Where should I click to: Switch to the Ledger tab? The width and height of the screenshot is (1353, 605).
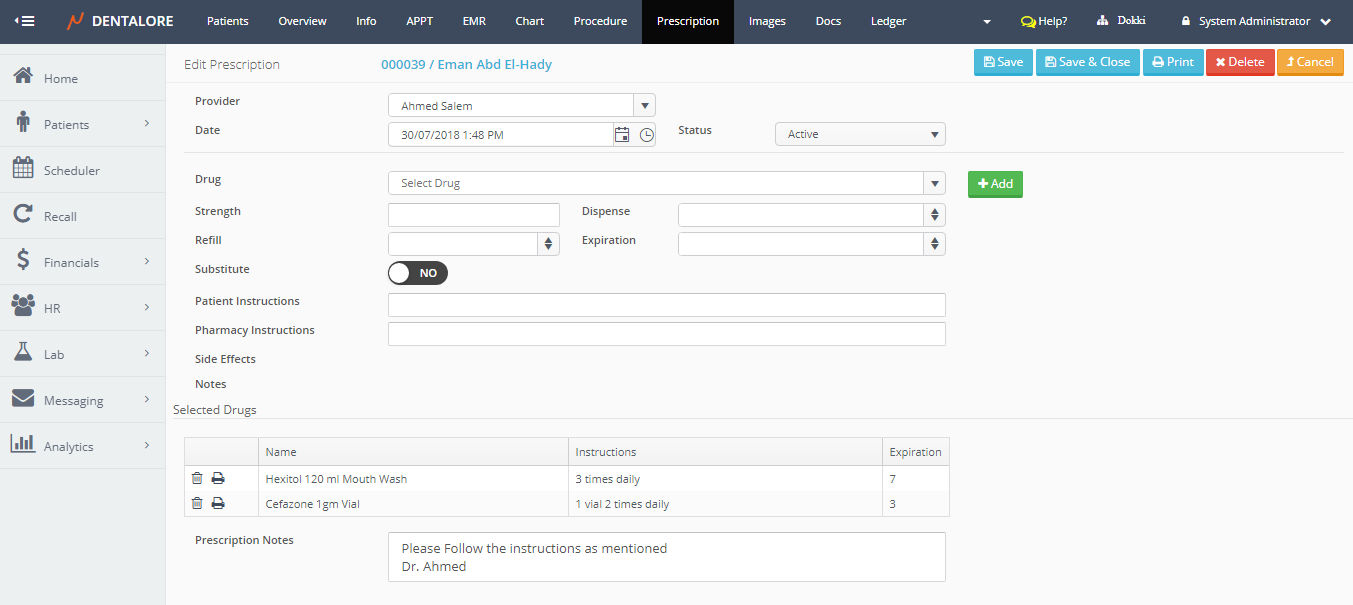pyautogui.click(x=888, y=21)
